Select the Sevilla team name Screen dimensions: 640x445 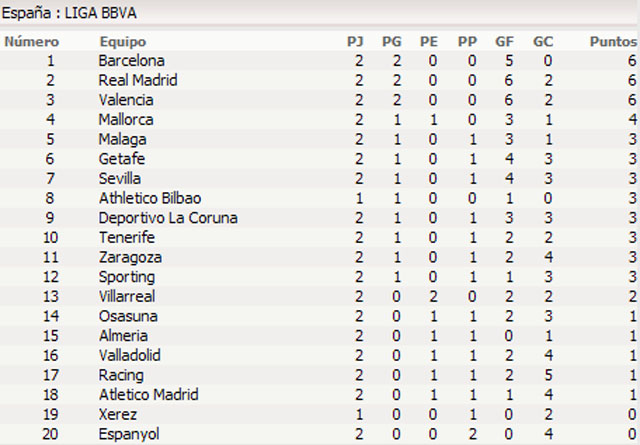[120, 178]
